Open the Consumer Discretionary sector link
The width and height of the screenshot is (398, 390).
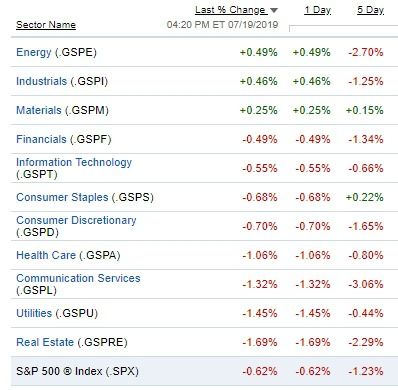(x=76, y=220)
